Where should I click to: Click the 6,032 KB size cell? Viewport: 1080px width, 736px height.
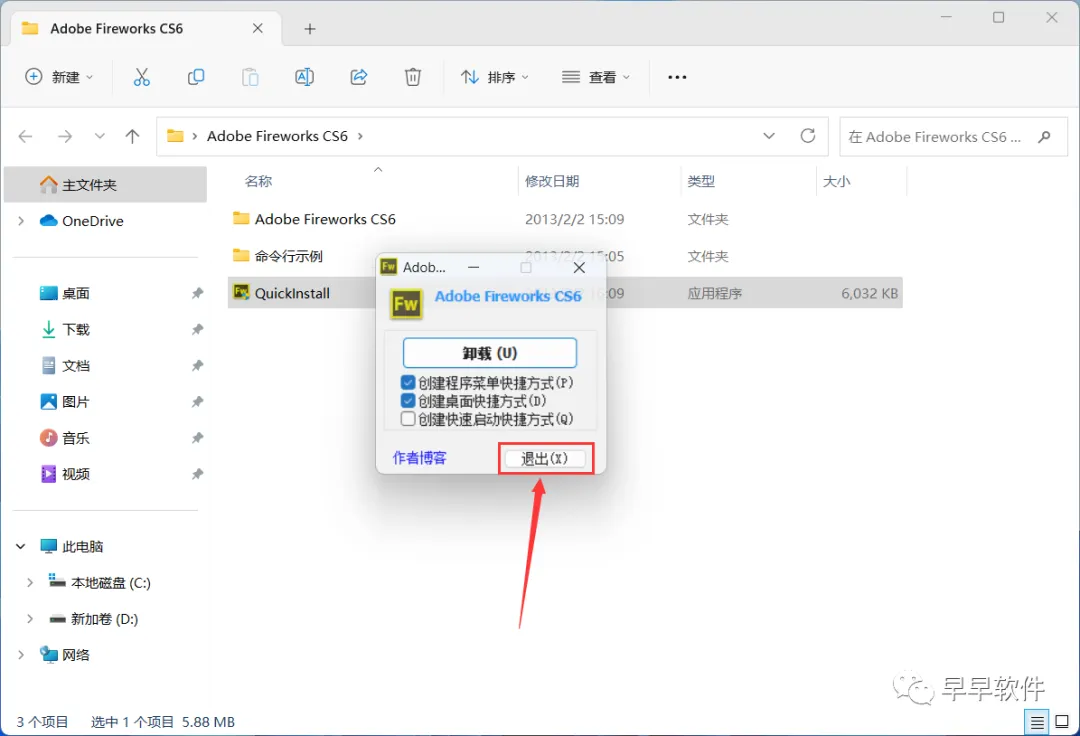[x=869, y=293]
